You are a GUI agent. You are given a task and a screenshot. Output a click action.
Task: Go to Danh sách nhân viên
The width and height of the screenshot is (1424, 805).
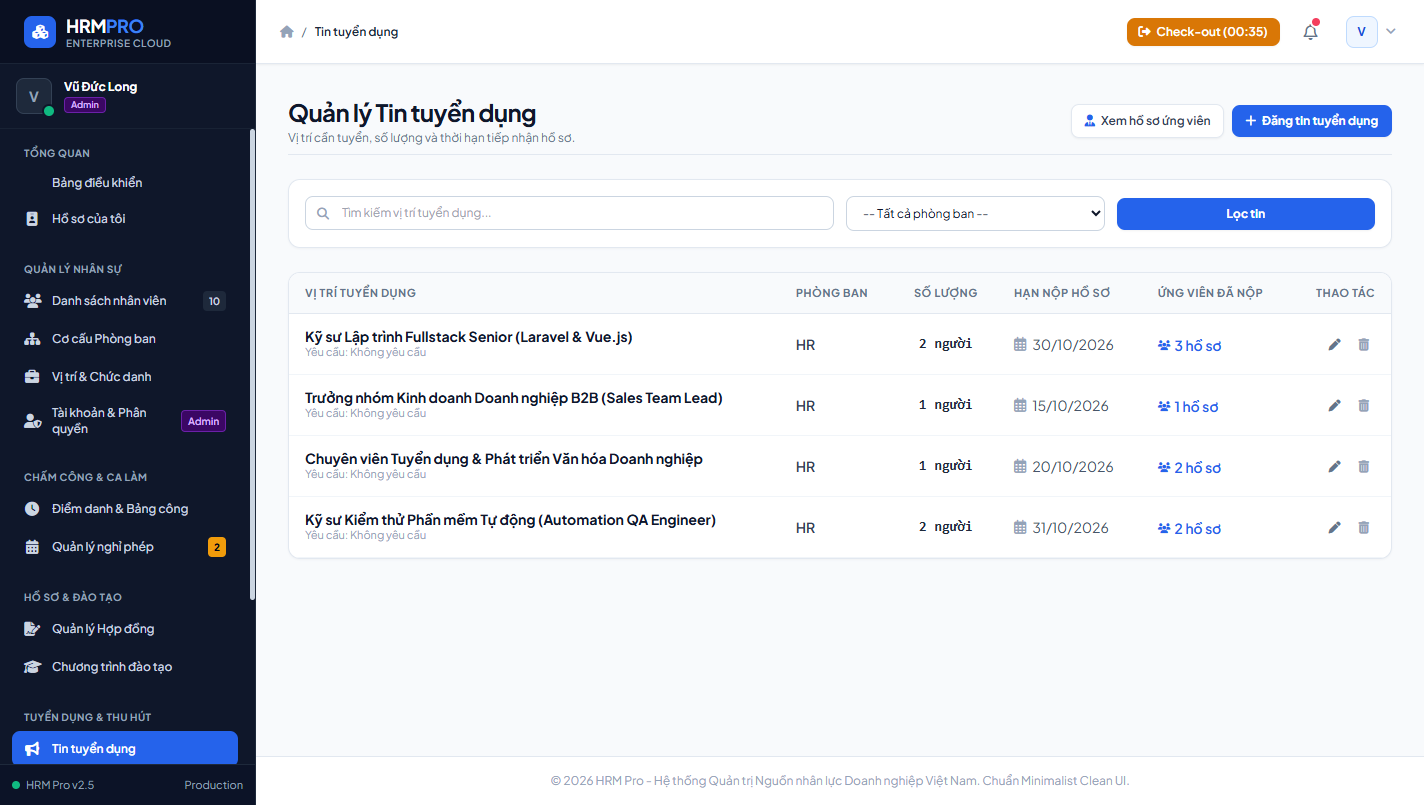[x=125, y=301]
